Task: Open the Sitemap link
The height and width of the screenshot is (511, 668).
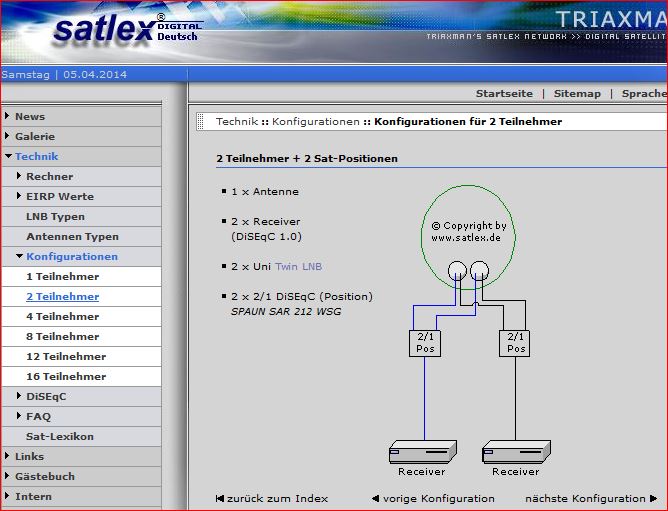Action: [x=577, y=93]
